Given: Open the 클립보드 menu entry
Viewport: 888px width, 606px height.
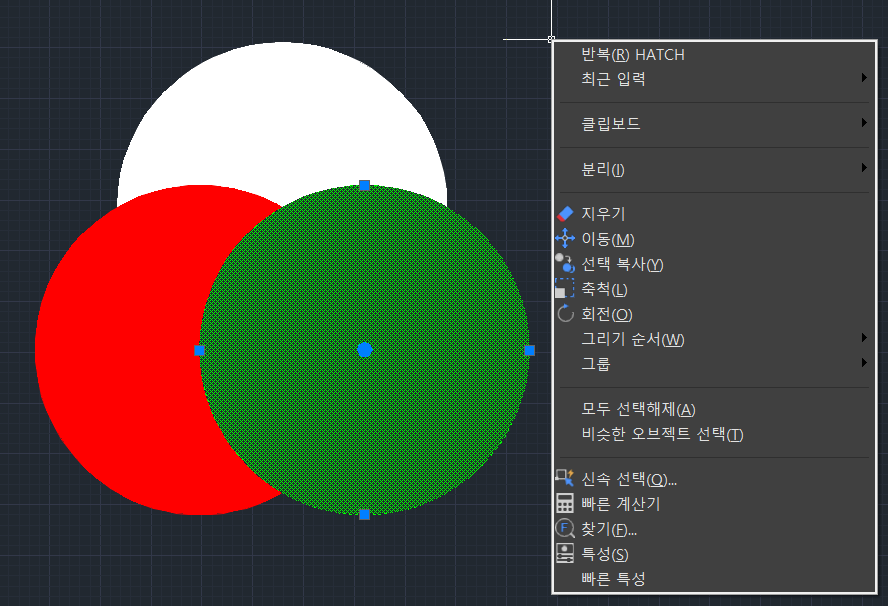Looking at the screenshot, I should (x=714, y=123).
